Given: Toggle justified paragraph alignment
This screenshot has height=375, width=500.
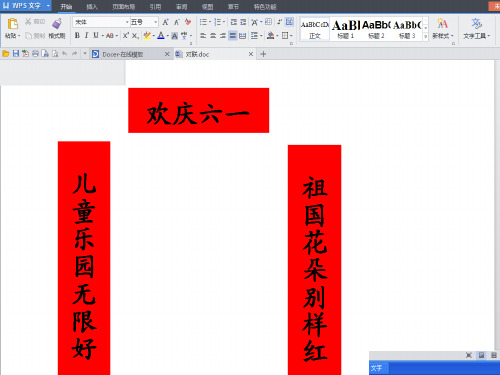Looking at the screenshot, I should (233, 35).
